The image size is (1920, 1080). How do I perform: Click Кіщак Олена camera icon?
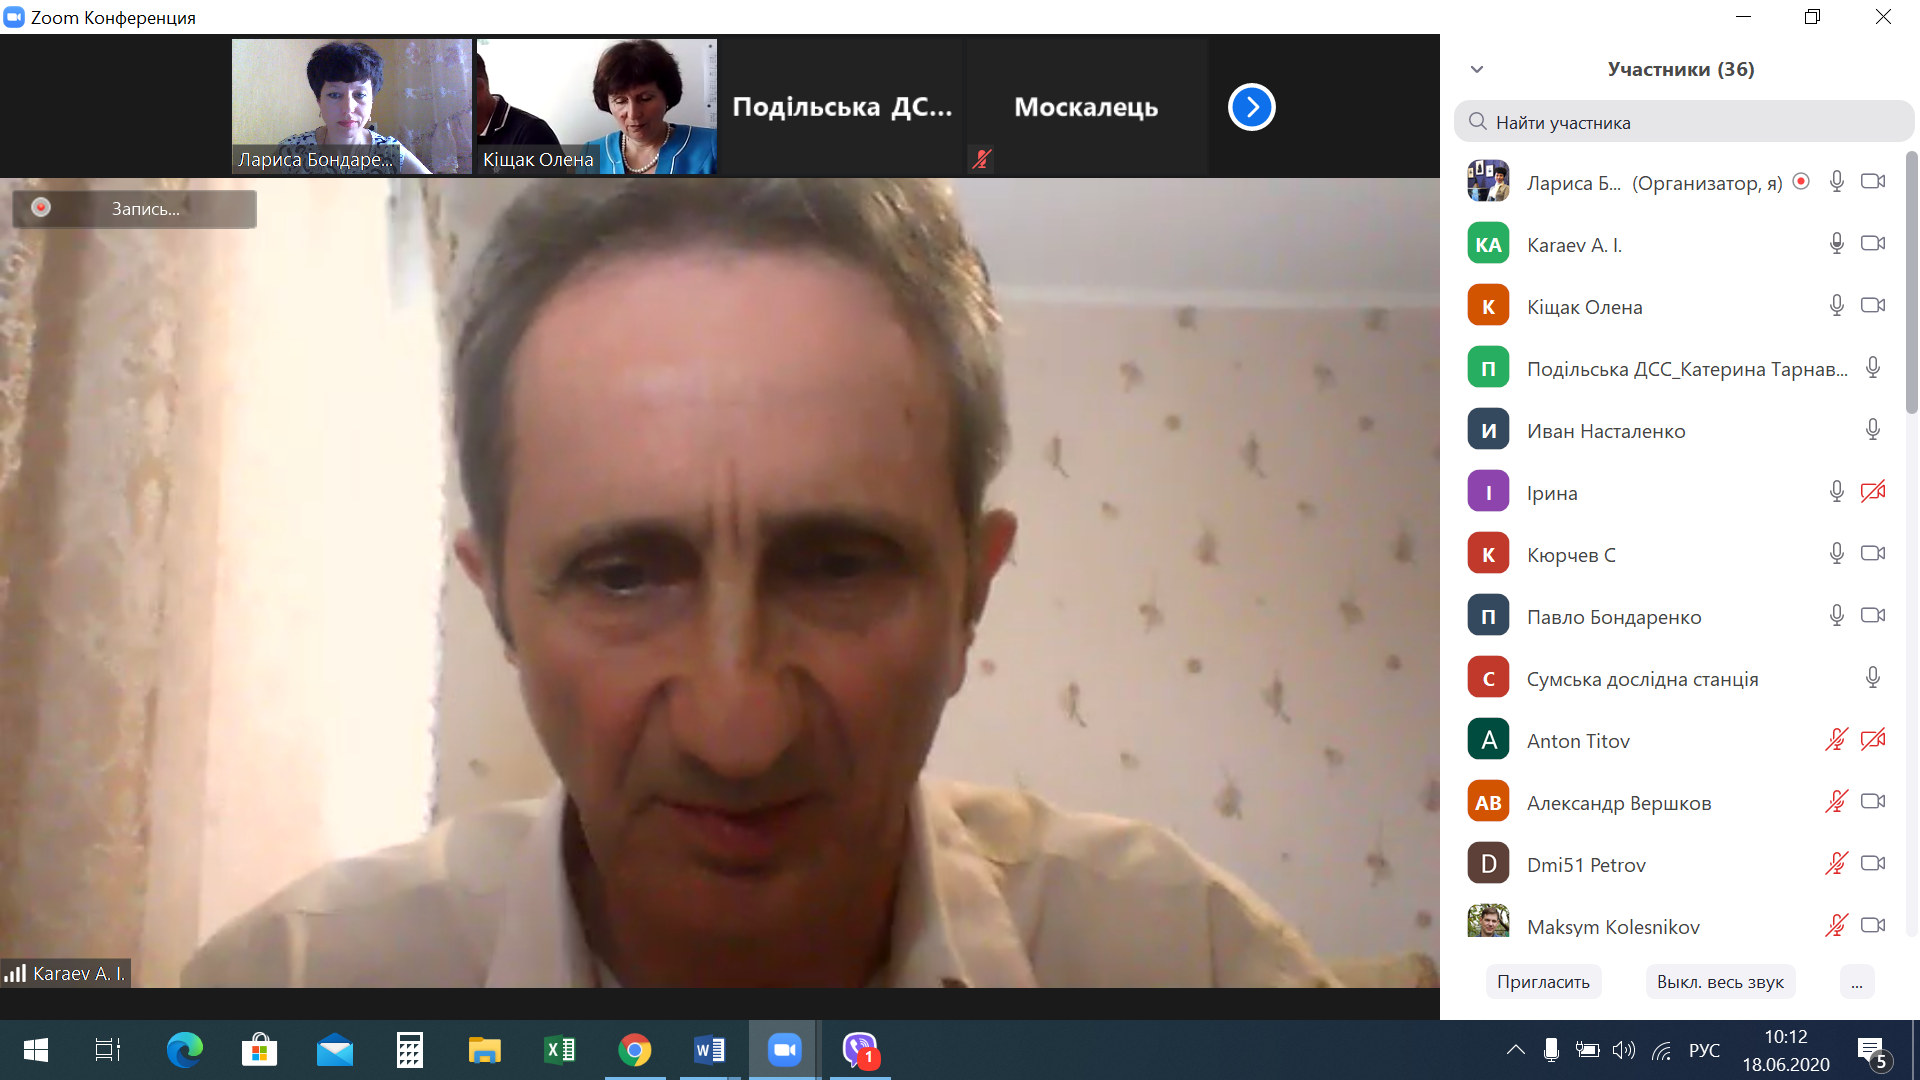(1873, 306)
